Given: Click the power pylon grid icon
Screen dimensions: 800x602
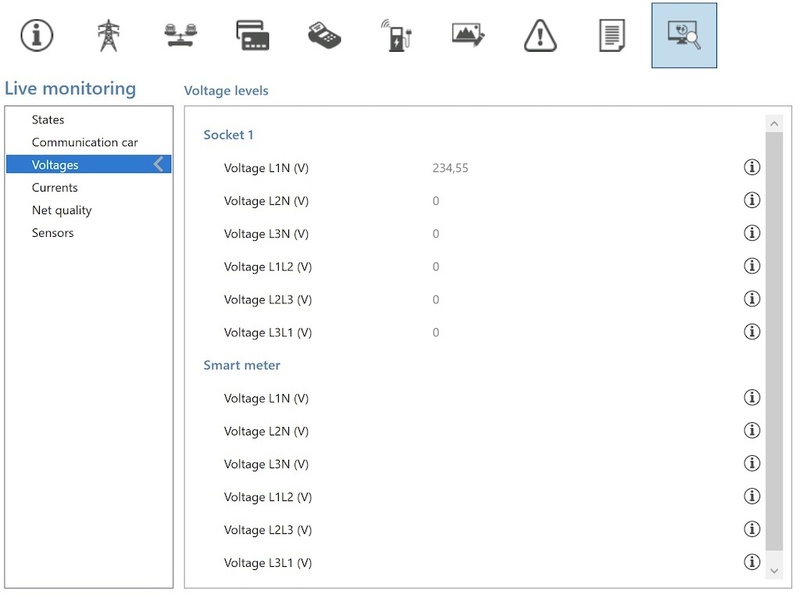Looking at the screenshot, I should (107, 35).
